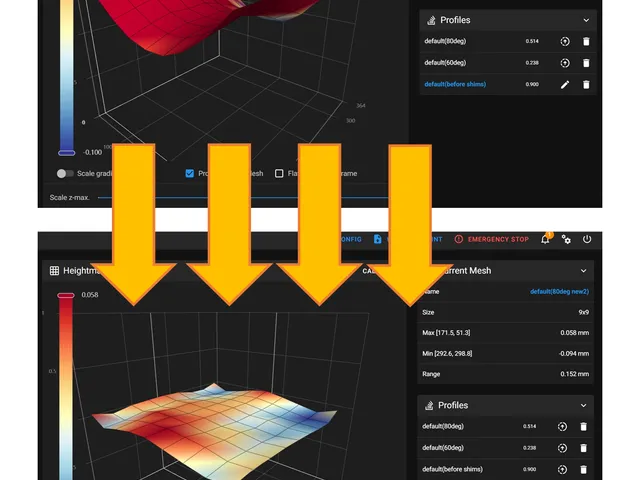Click the Size 9x9 value

point(583,312)
